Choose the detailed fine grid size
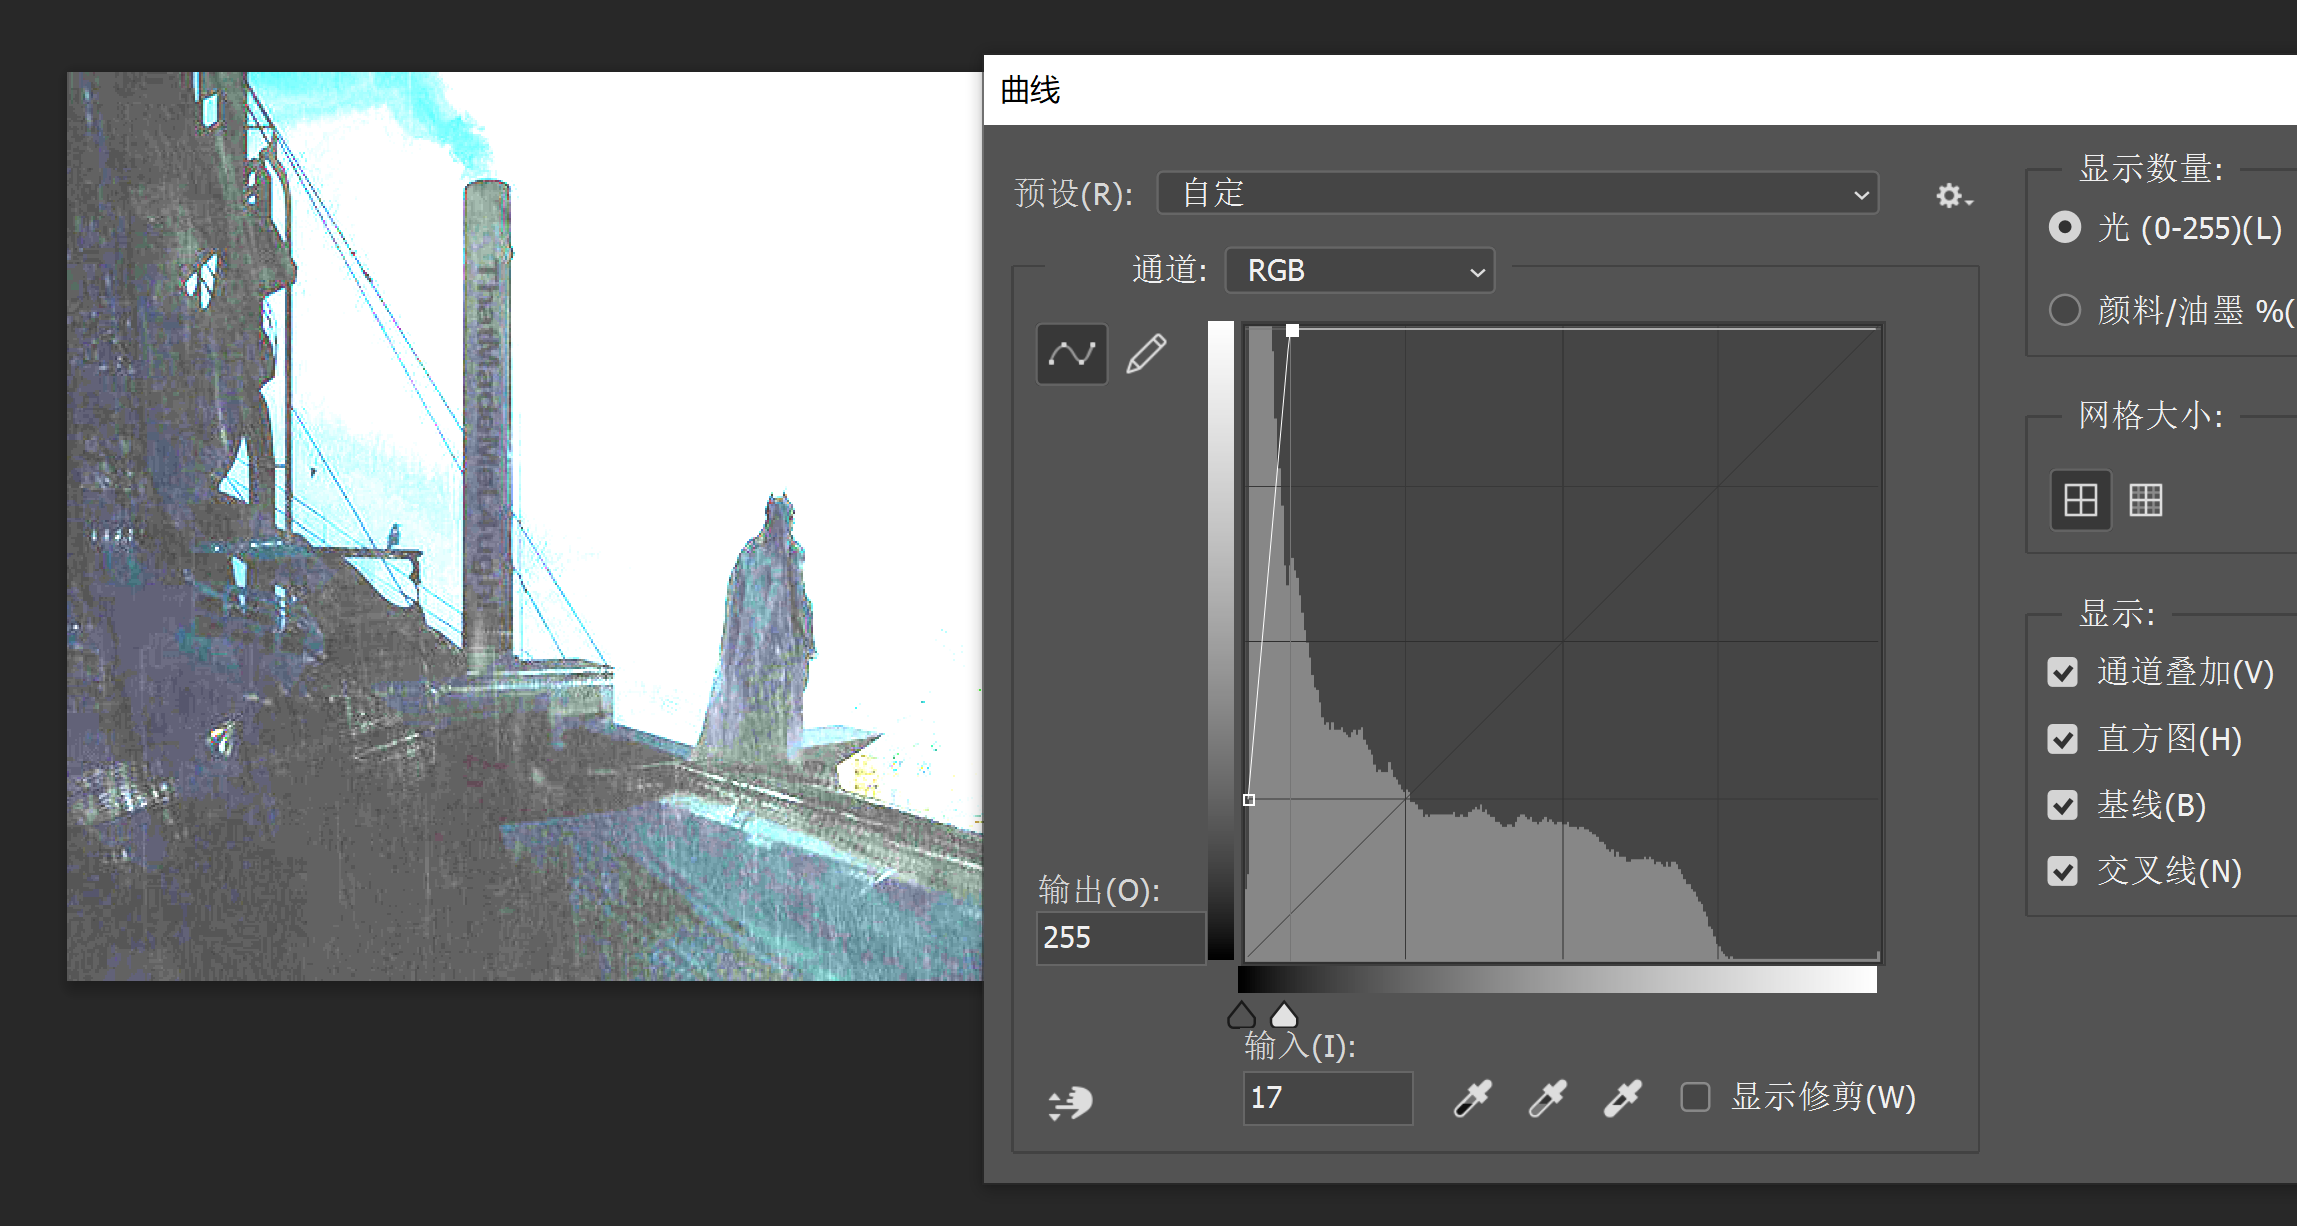The image size is (2297, 1226). pyautogui.click(x=2146, y=499)
